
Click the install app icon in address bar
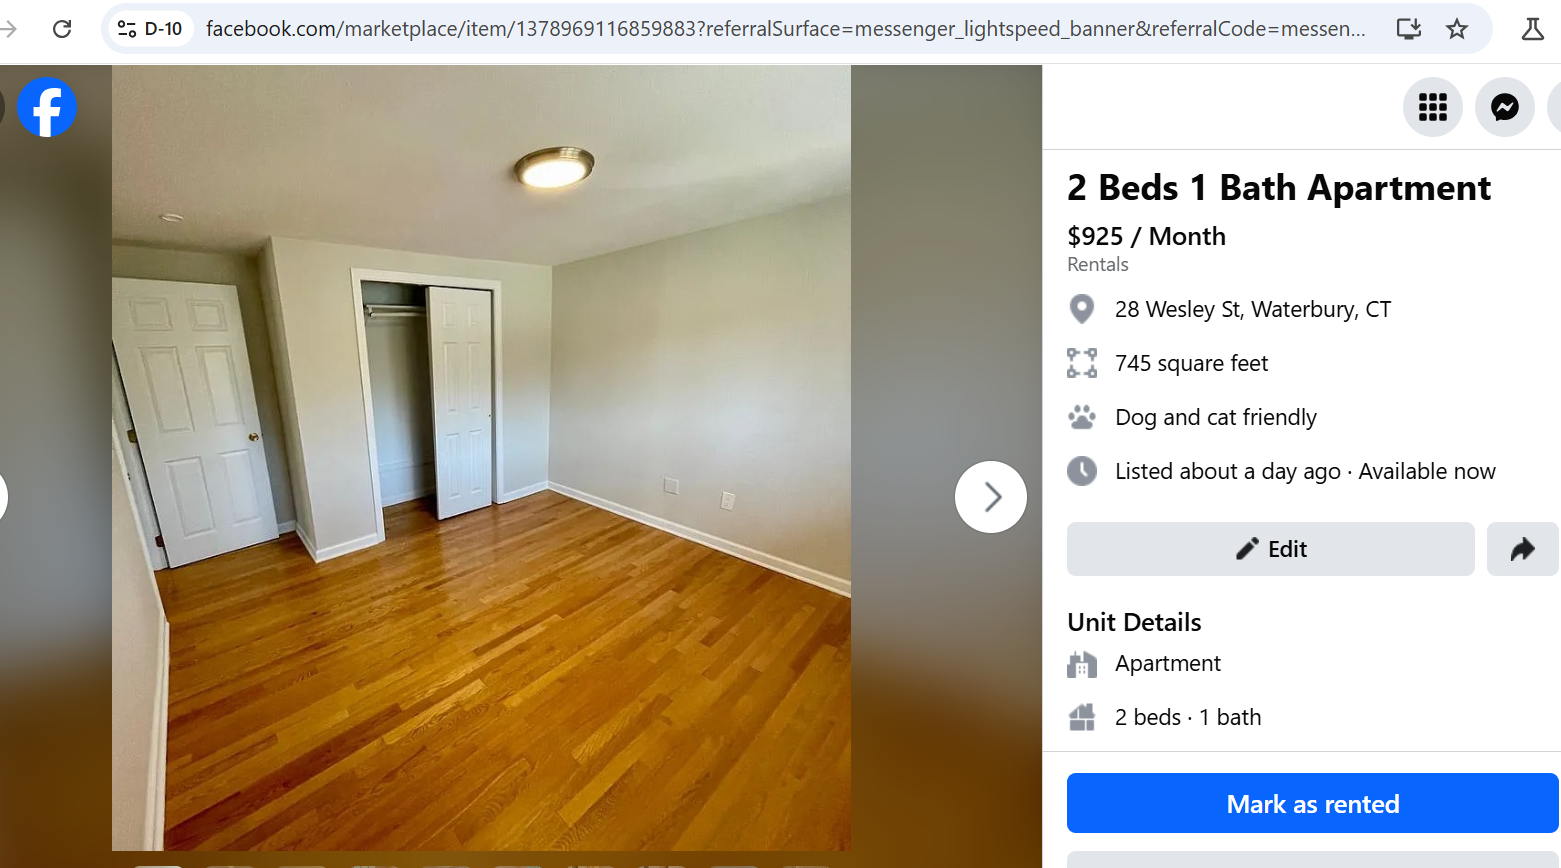[x=1409, y=29]
